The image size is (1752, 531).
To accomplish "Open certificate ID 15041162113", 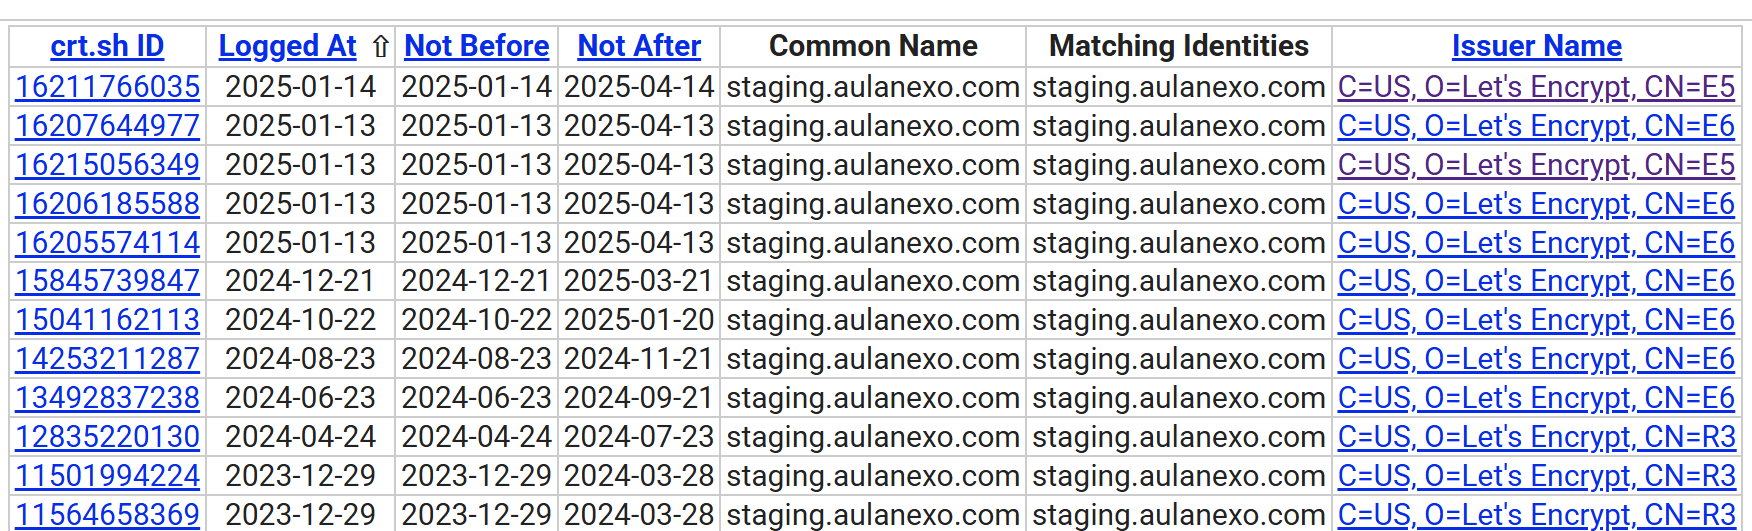I will [x=108, y=320].
